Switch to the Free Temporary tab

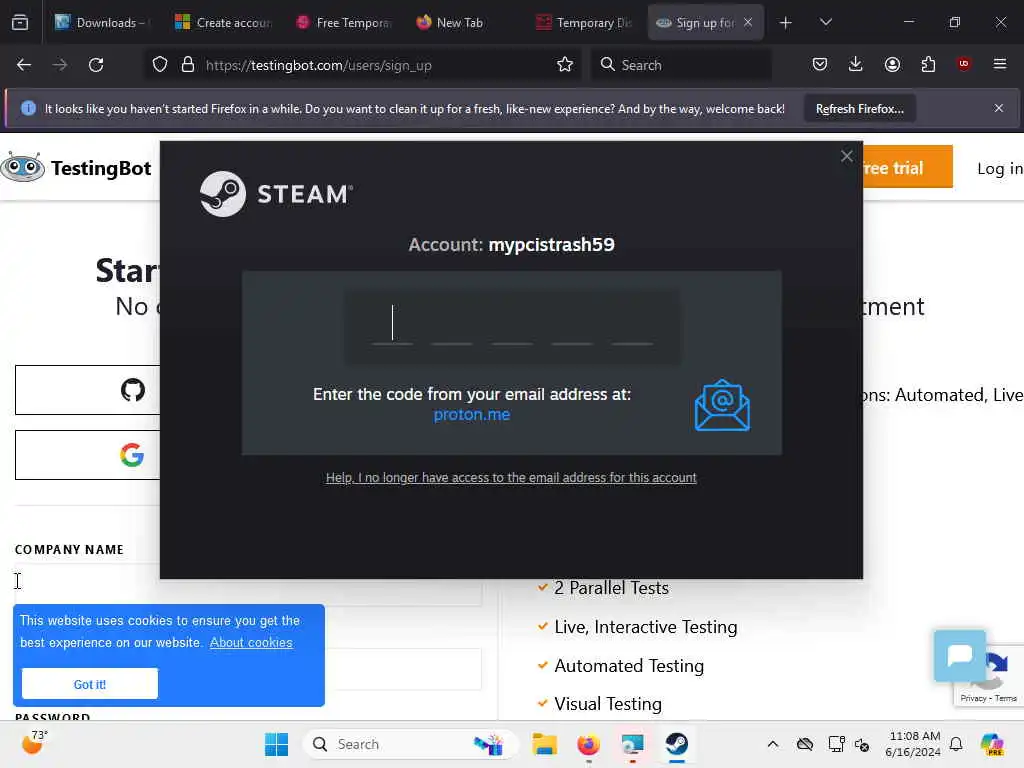pos(344,22)
